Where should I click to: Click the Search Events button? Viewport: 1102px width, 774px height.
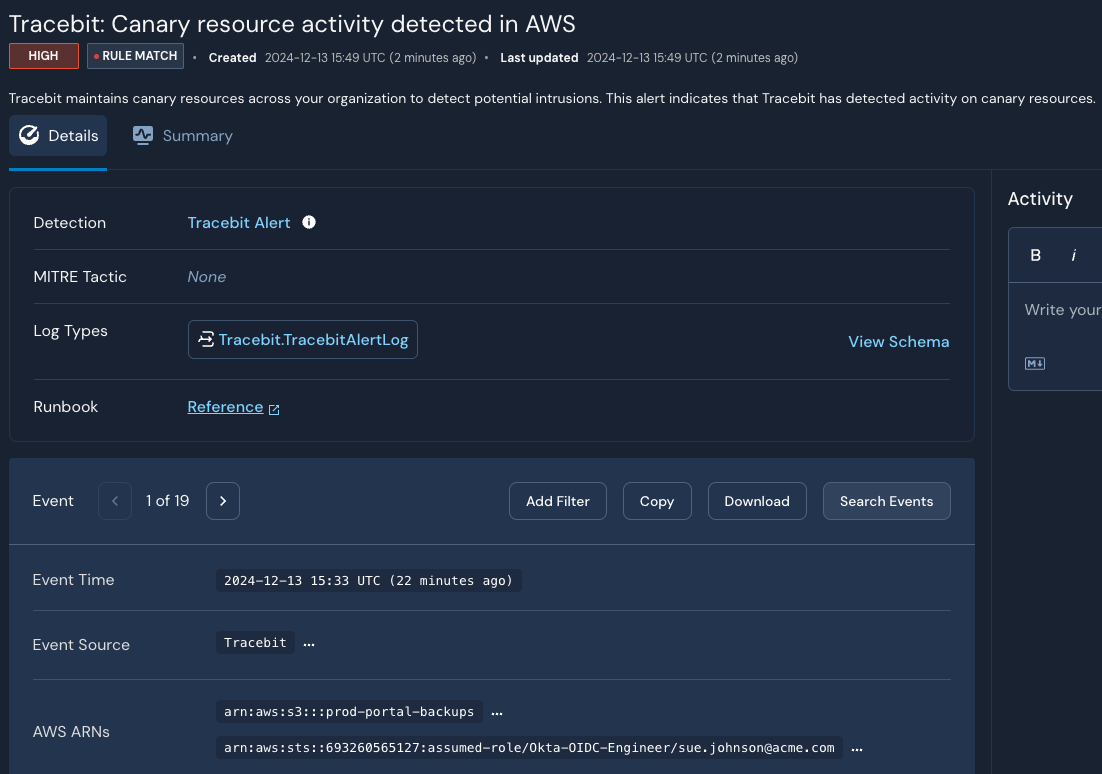pyautogui.click(x=886, y=501)
